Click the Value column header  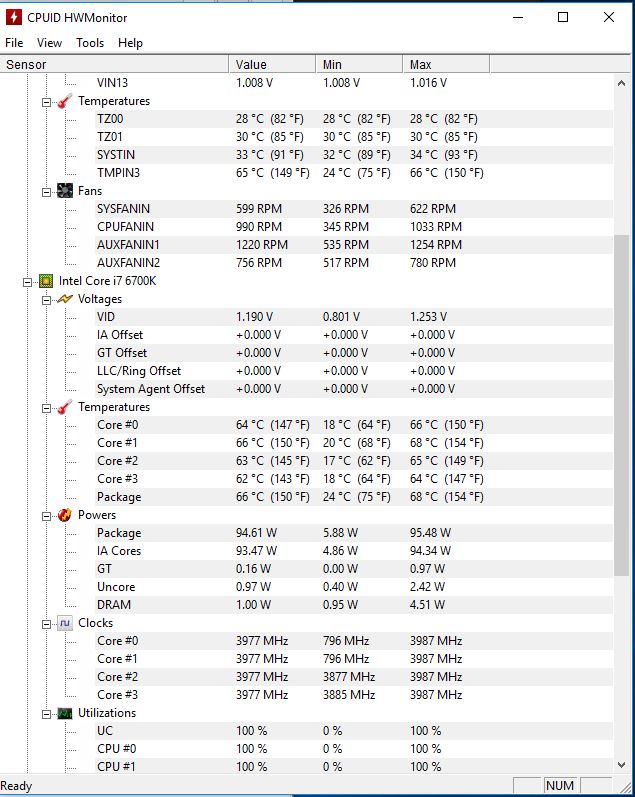(273, 65)
